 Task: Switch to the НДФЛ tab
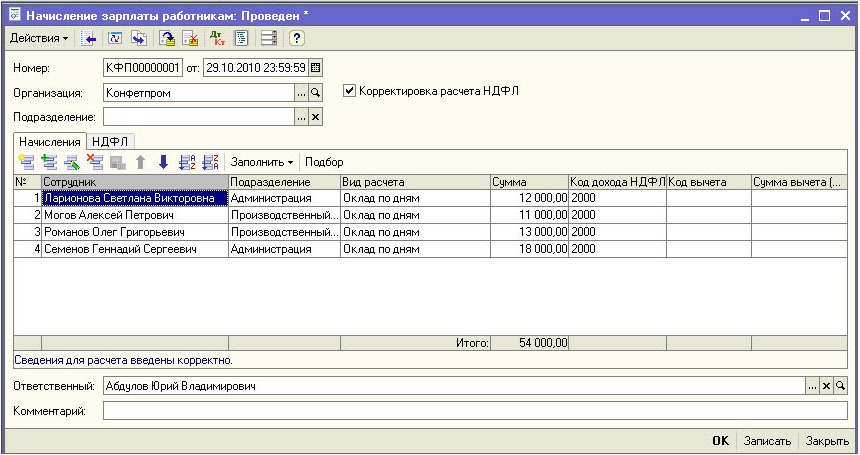[x=110, y=141]
